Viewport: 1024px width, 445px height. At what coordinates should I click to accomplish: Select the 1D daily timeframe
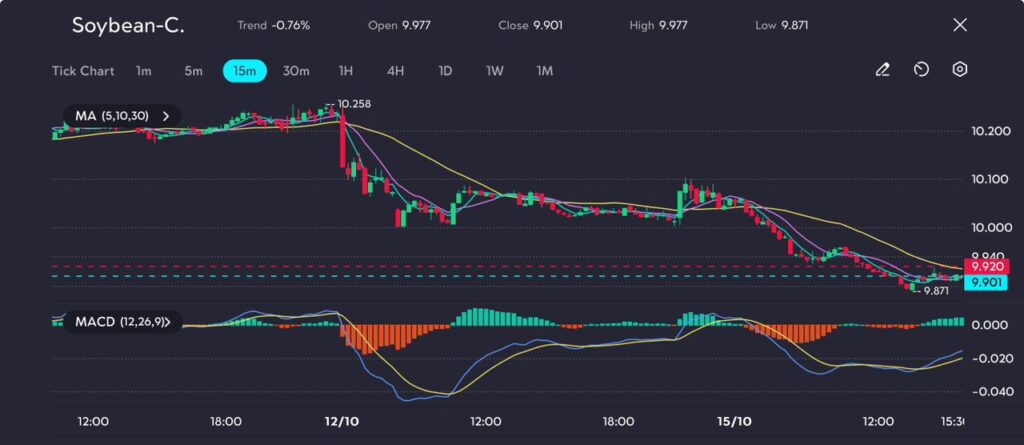tap(445, 71)
